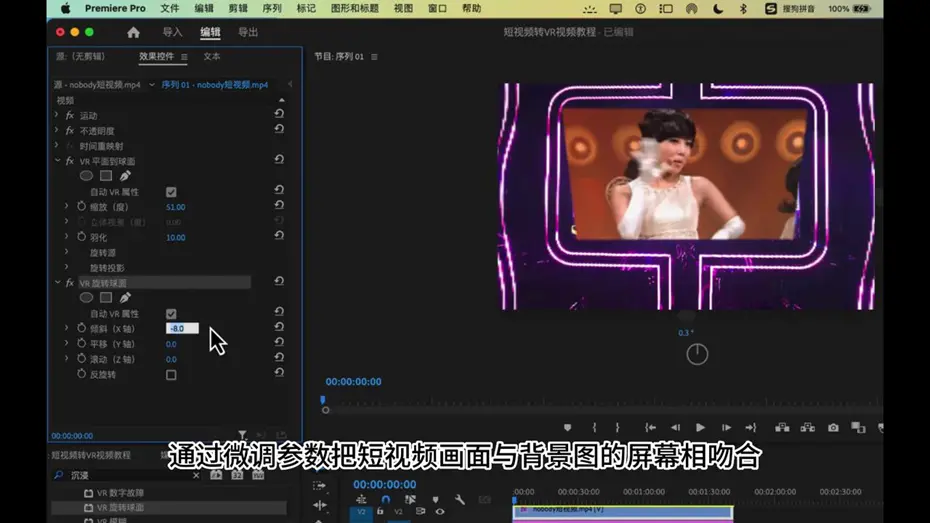Screen dimensions: 930x523
Task: Step forward one frame
Action: tap(726, 428)
